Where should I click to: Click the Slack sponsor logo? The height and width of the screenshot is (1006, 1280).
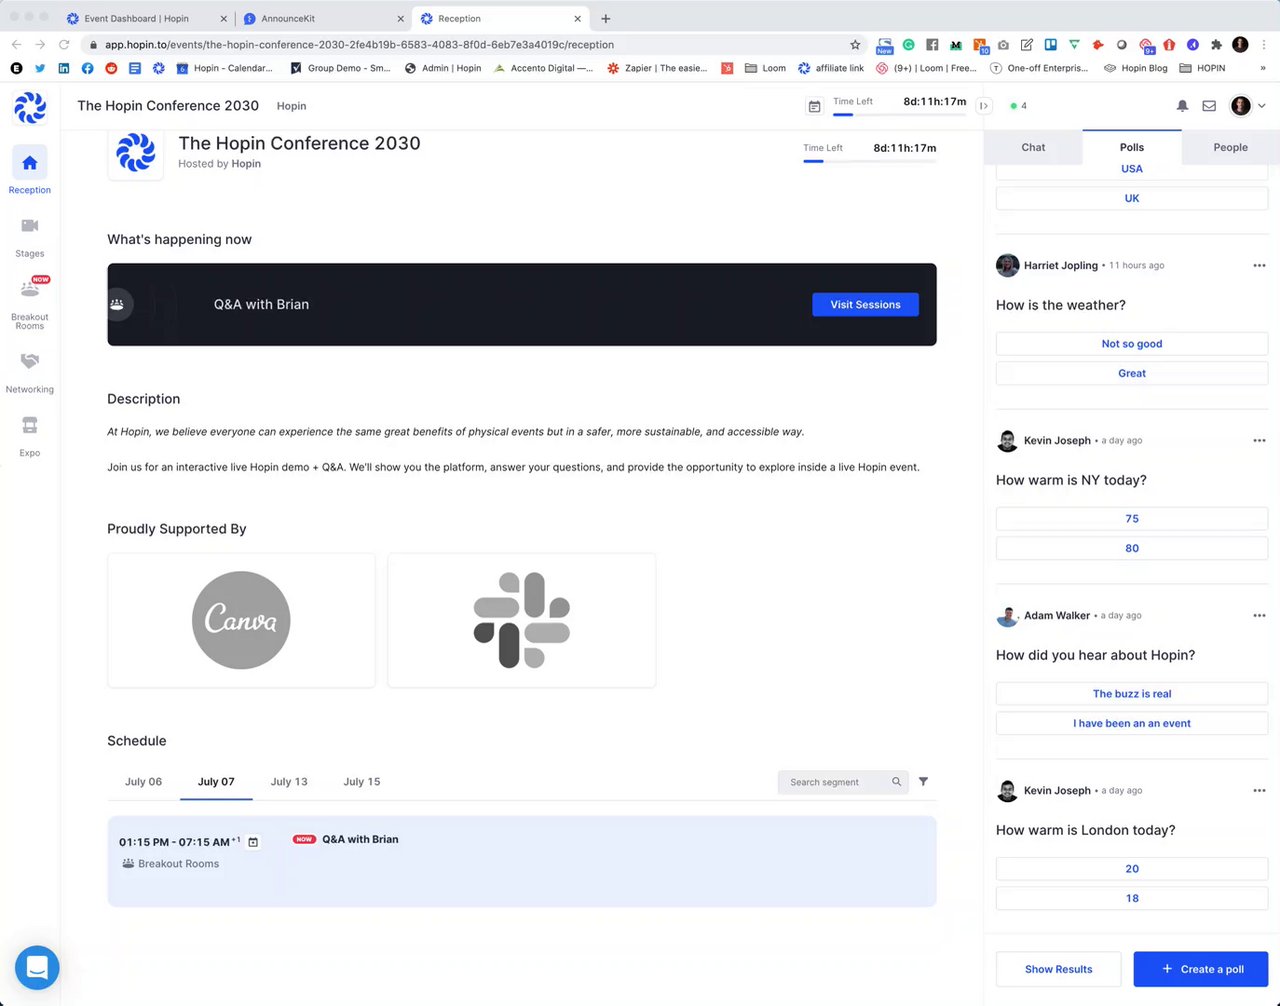pos(521,620)
